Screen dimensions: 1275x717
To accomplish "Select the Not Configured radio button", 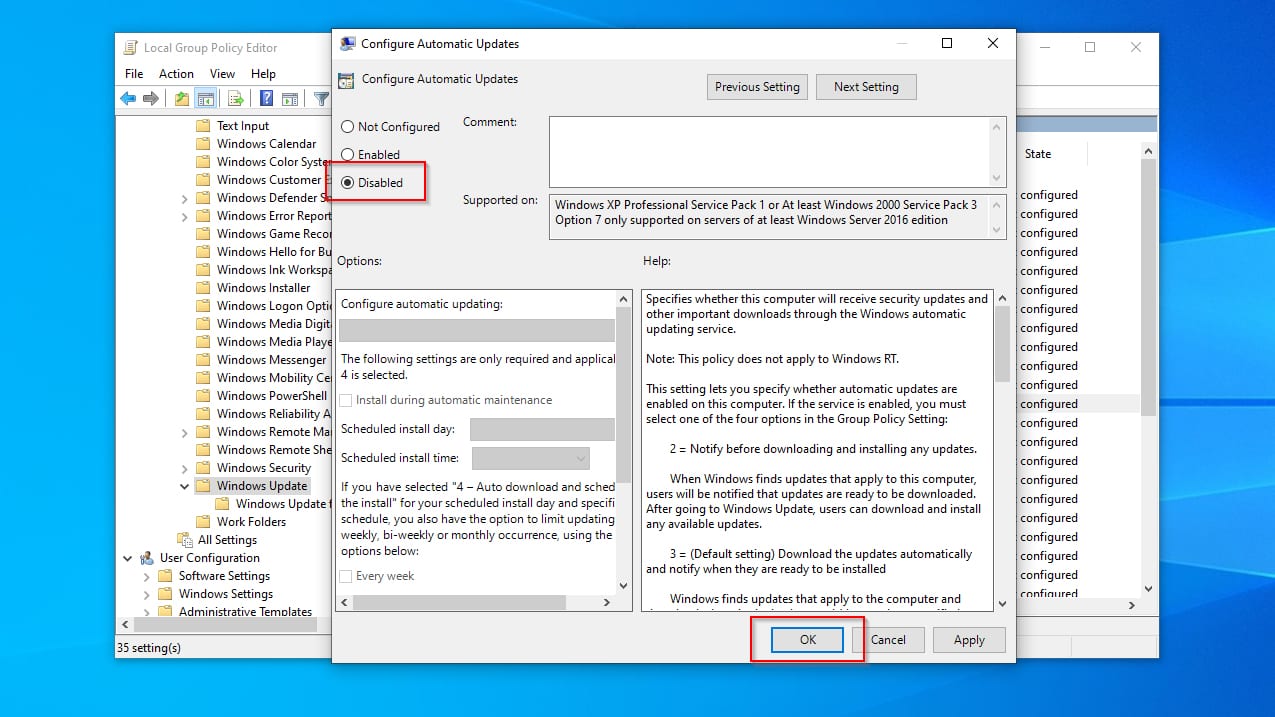I will [x=348, y=127].
